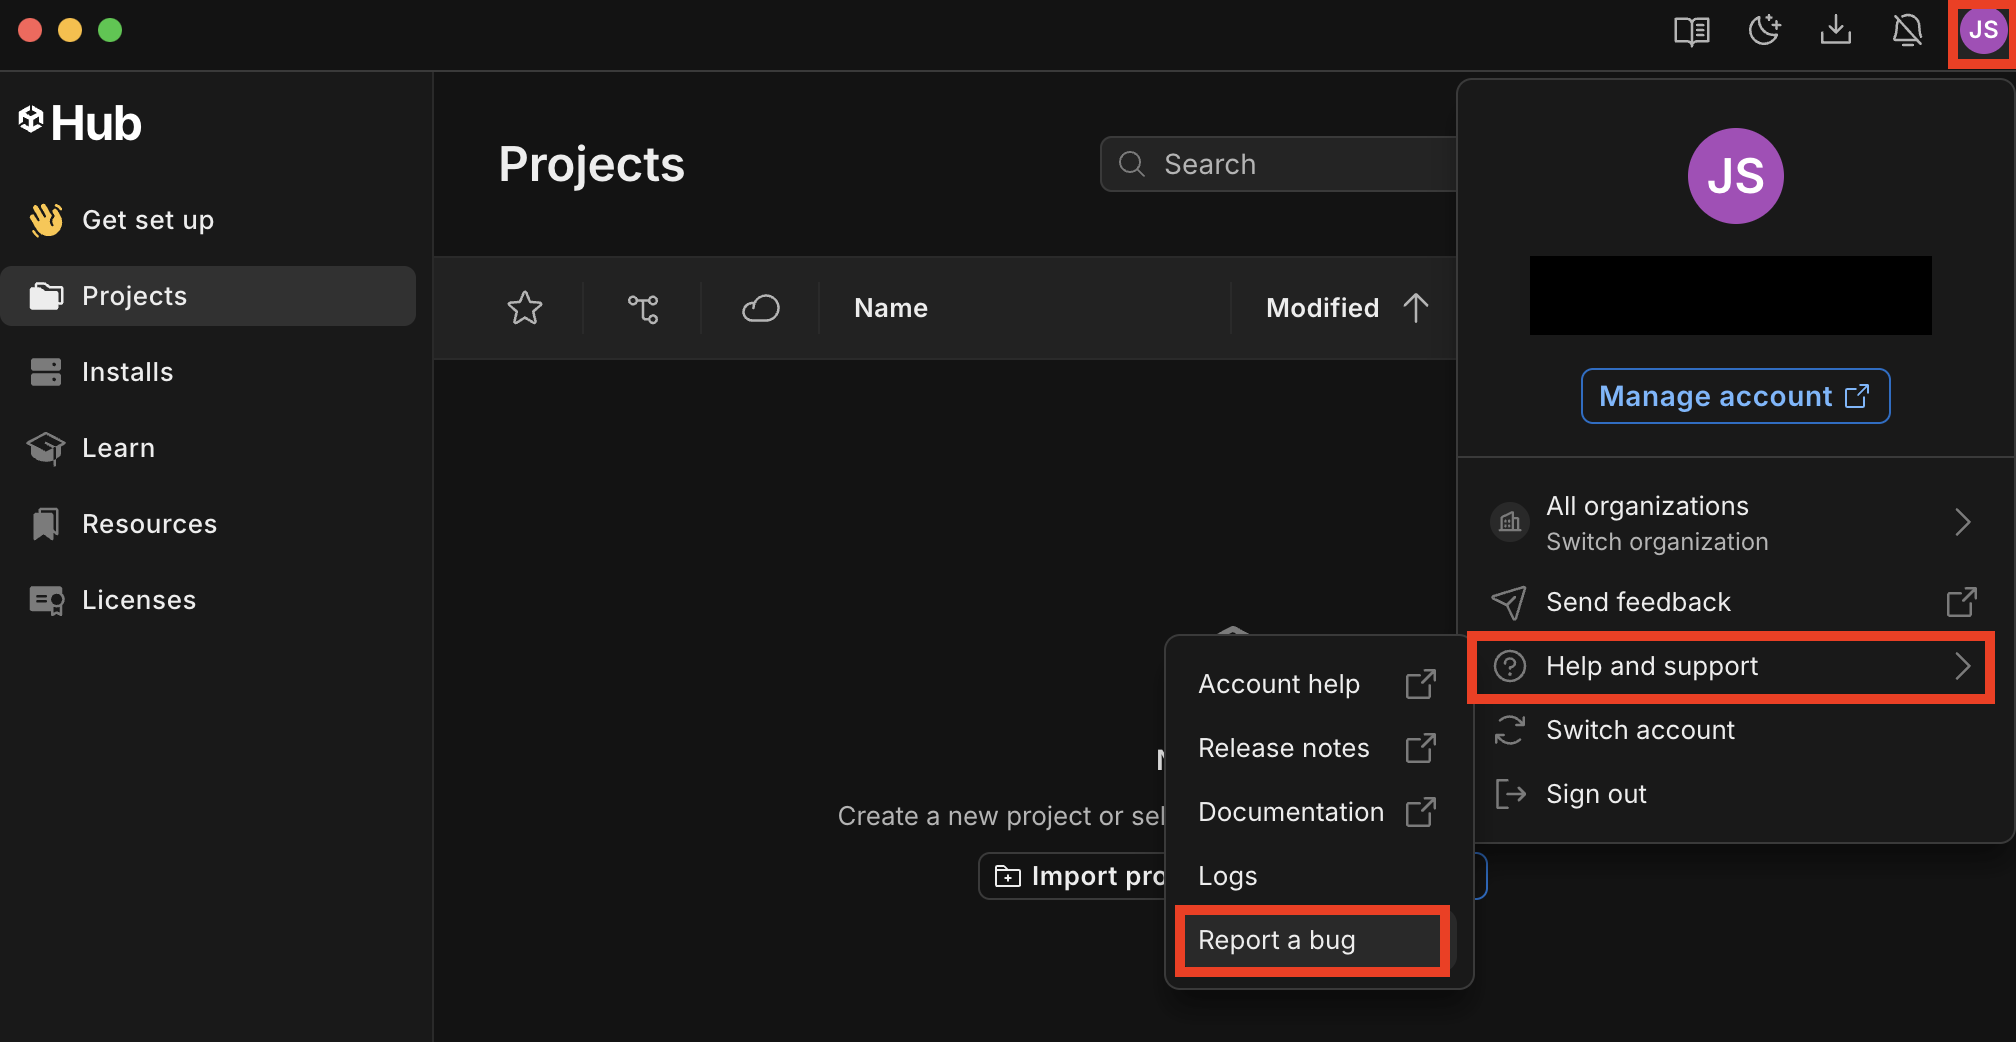Click the JS account avatar in title bar
This screenshot has height=1042, width=2016.
pos(1982,31)
